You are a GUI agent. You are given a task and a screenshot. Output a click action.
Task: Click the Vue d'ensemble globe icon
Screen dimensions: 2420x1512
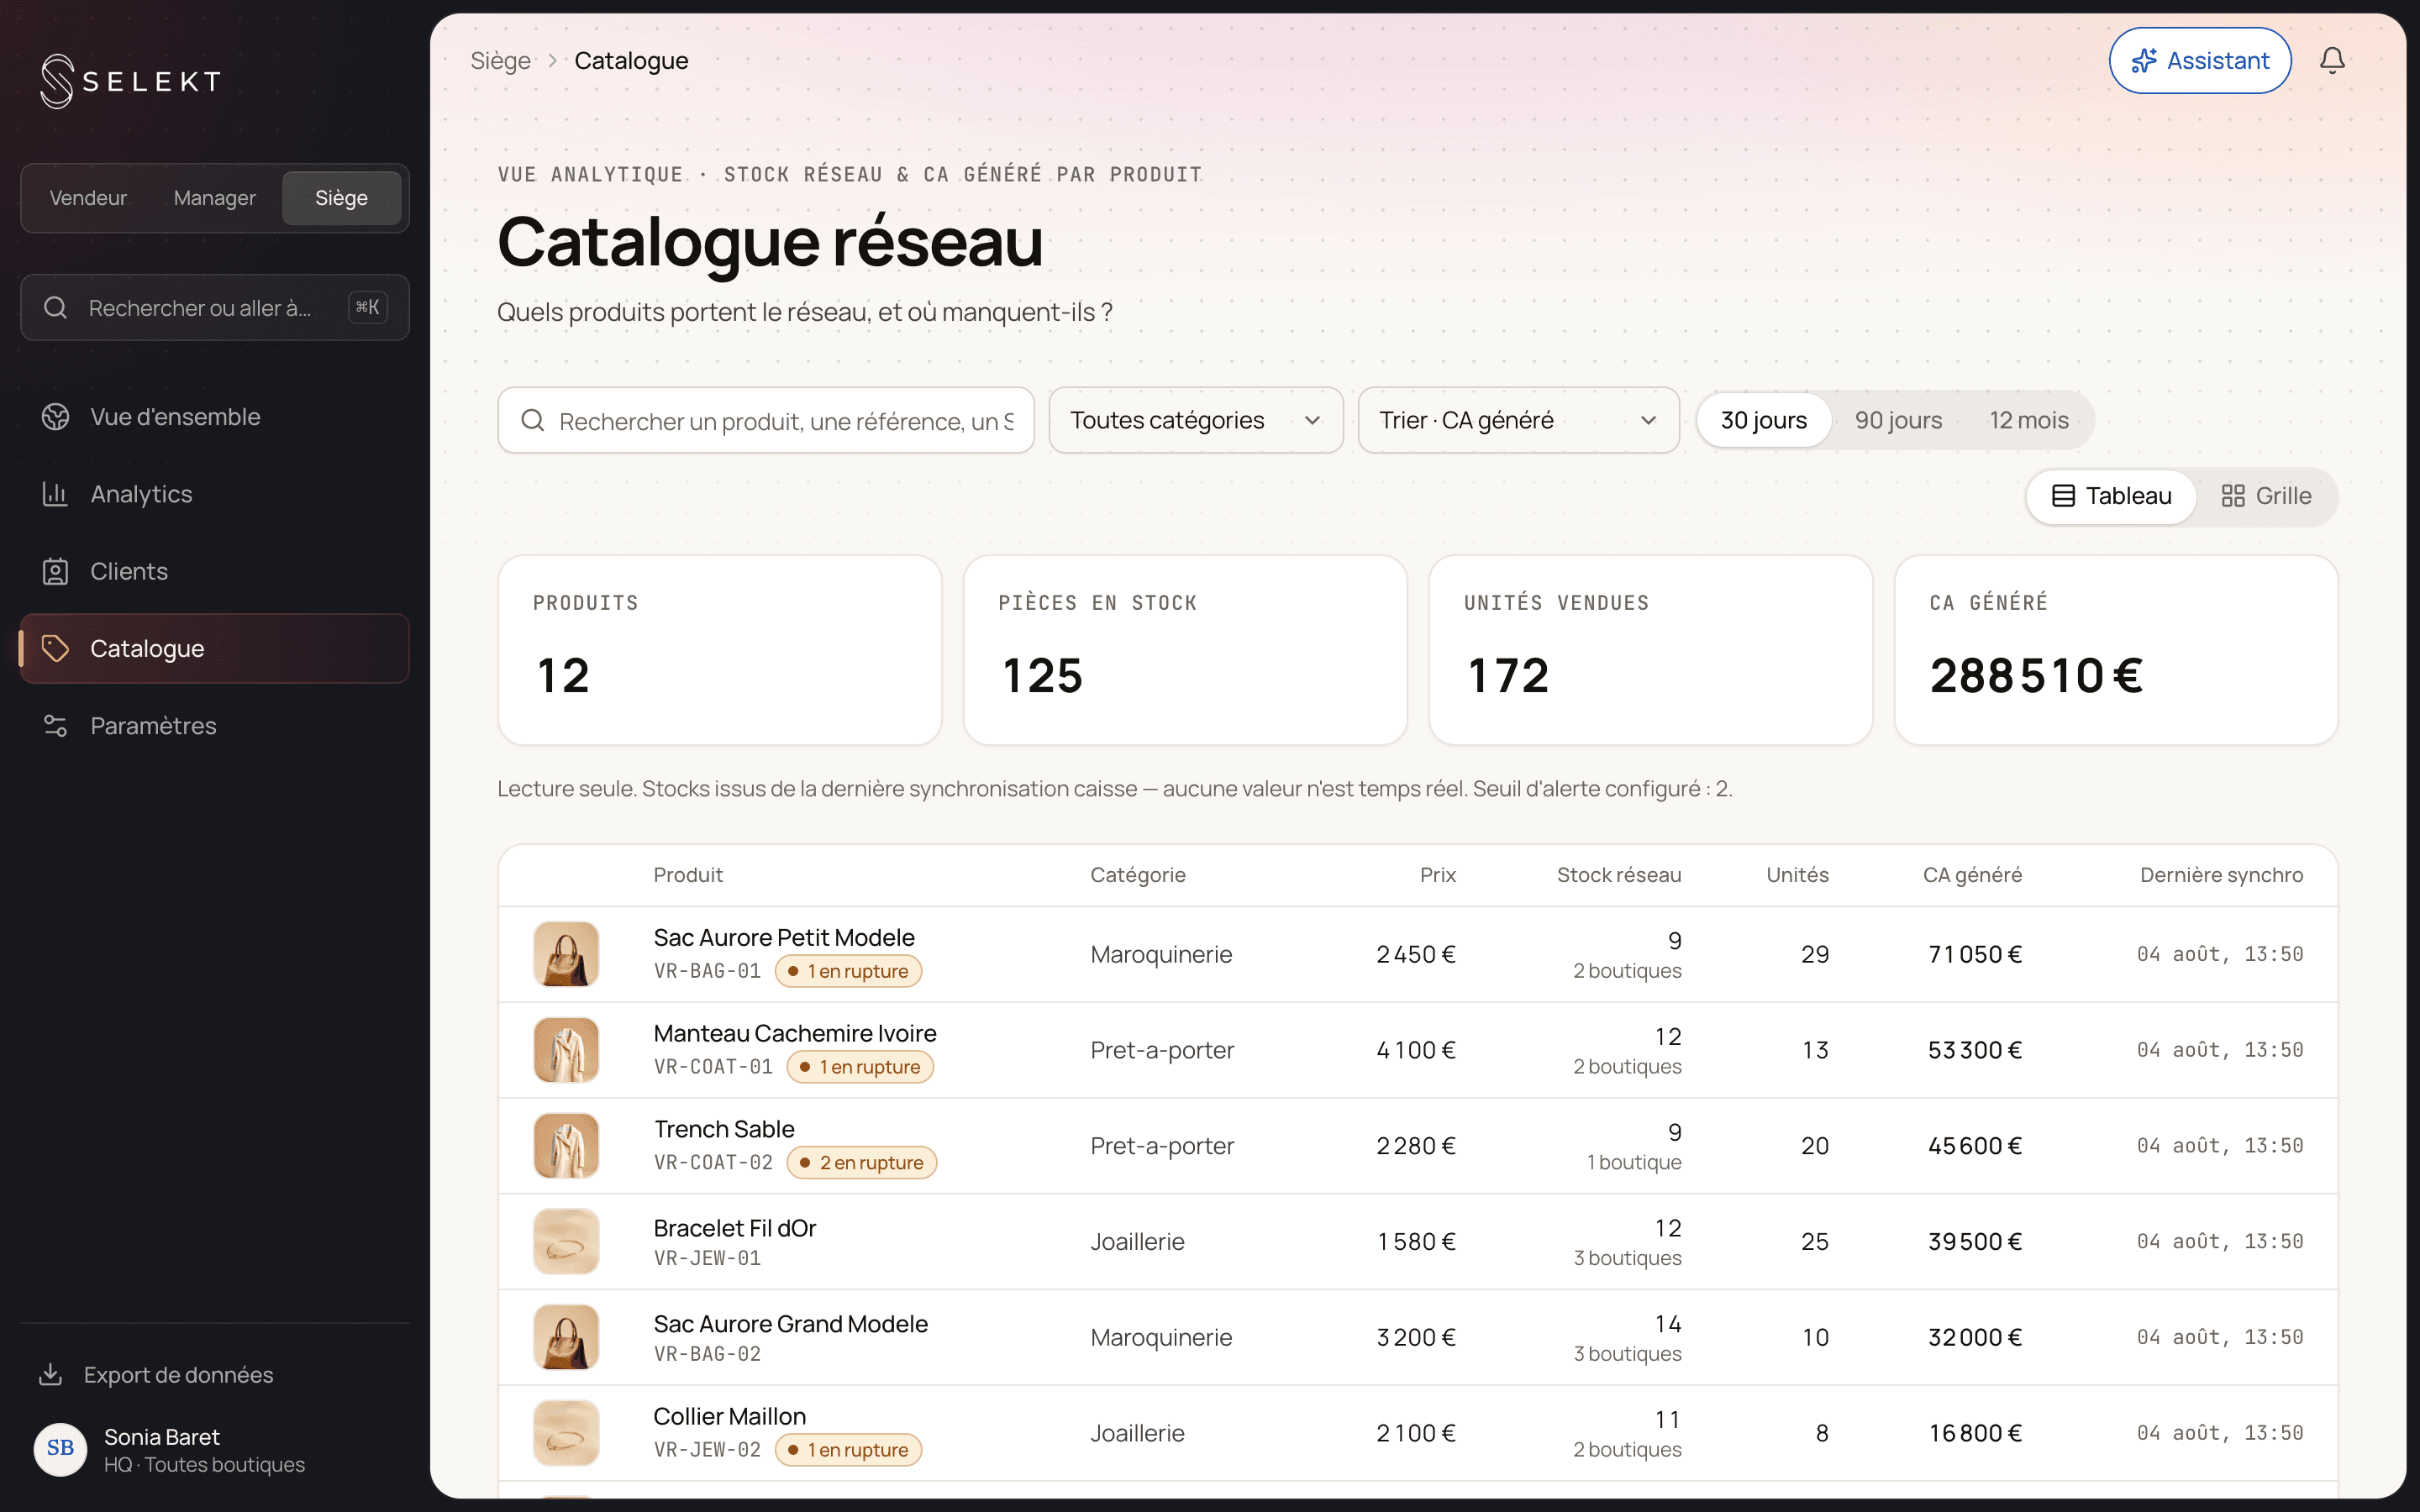[55, 417]
